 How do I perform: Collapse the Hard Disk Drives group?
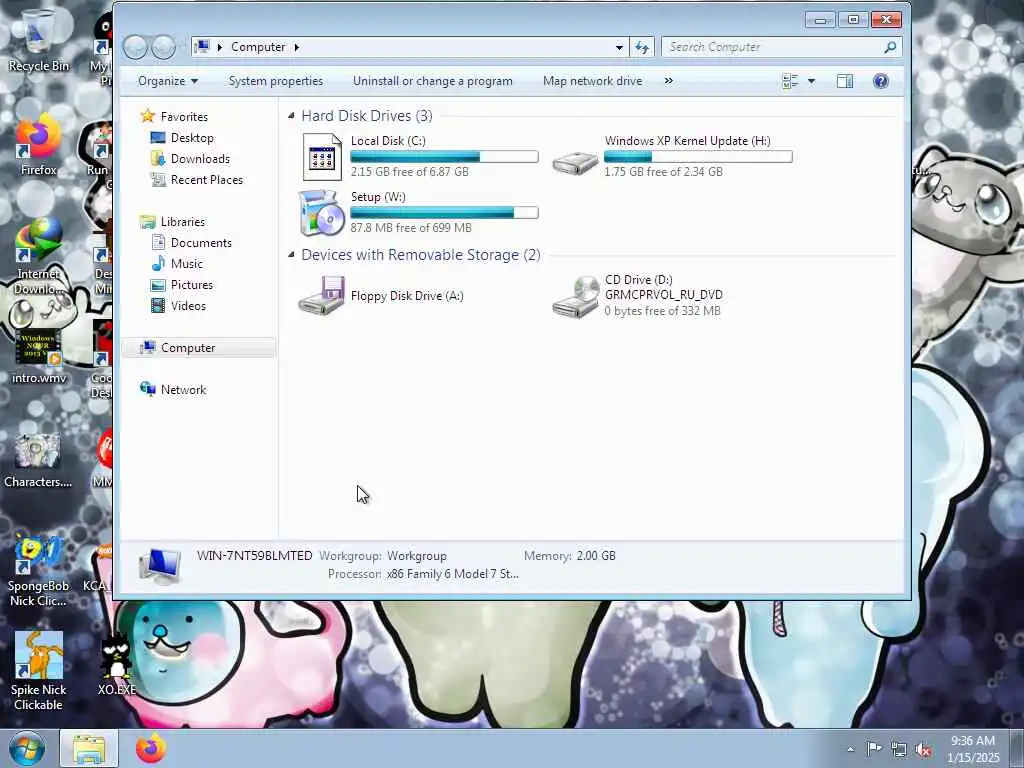point(291,116)
